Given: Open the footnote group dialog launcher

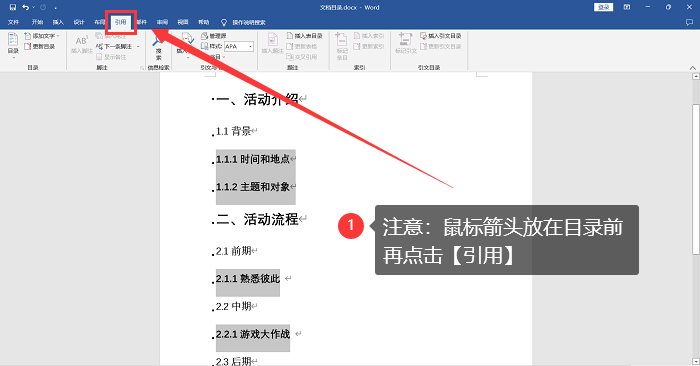Looking at the screenshot, I should [x=142, y=68].
